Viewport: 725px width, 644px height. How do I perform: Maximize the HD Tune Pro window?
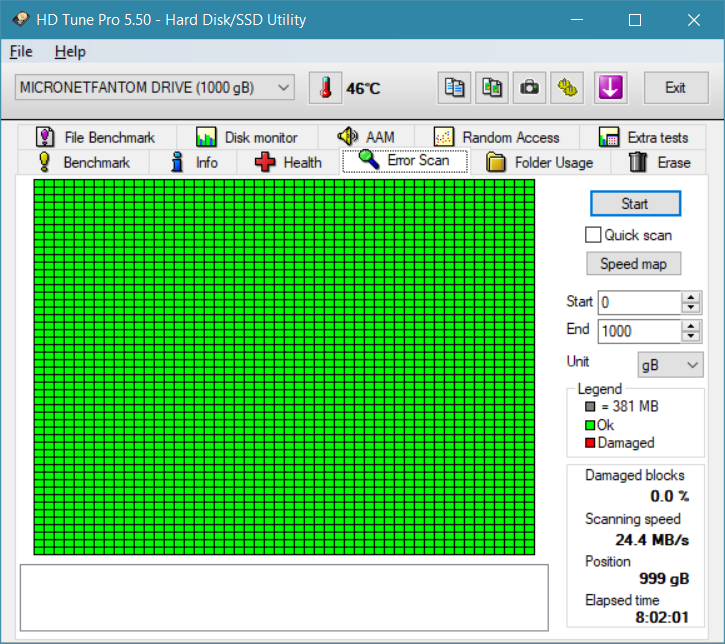click(x=635, y=20)
